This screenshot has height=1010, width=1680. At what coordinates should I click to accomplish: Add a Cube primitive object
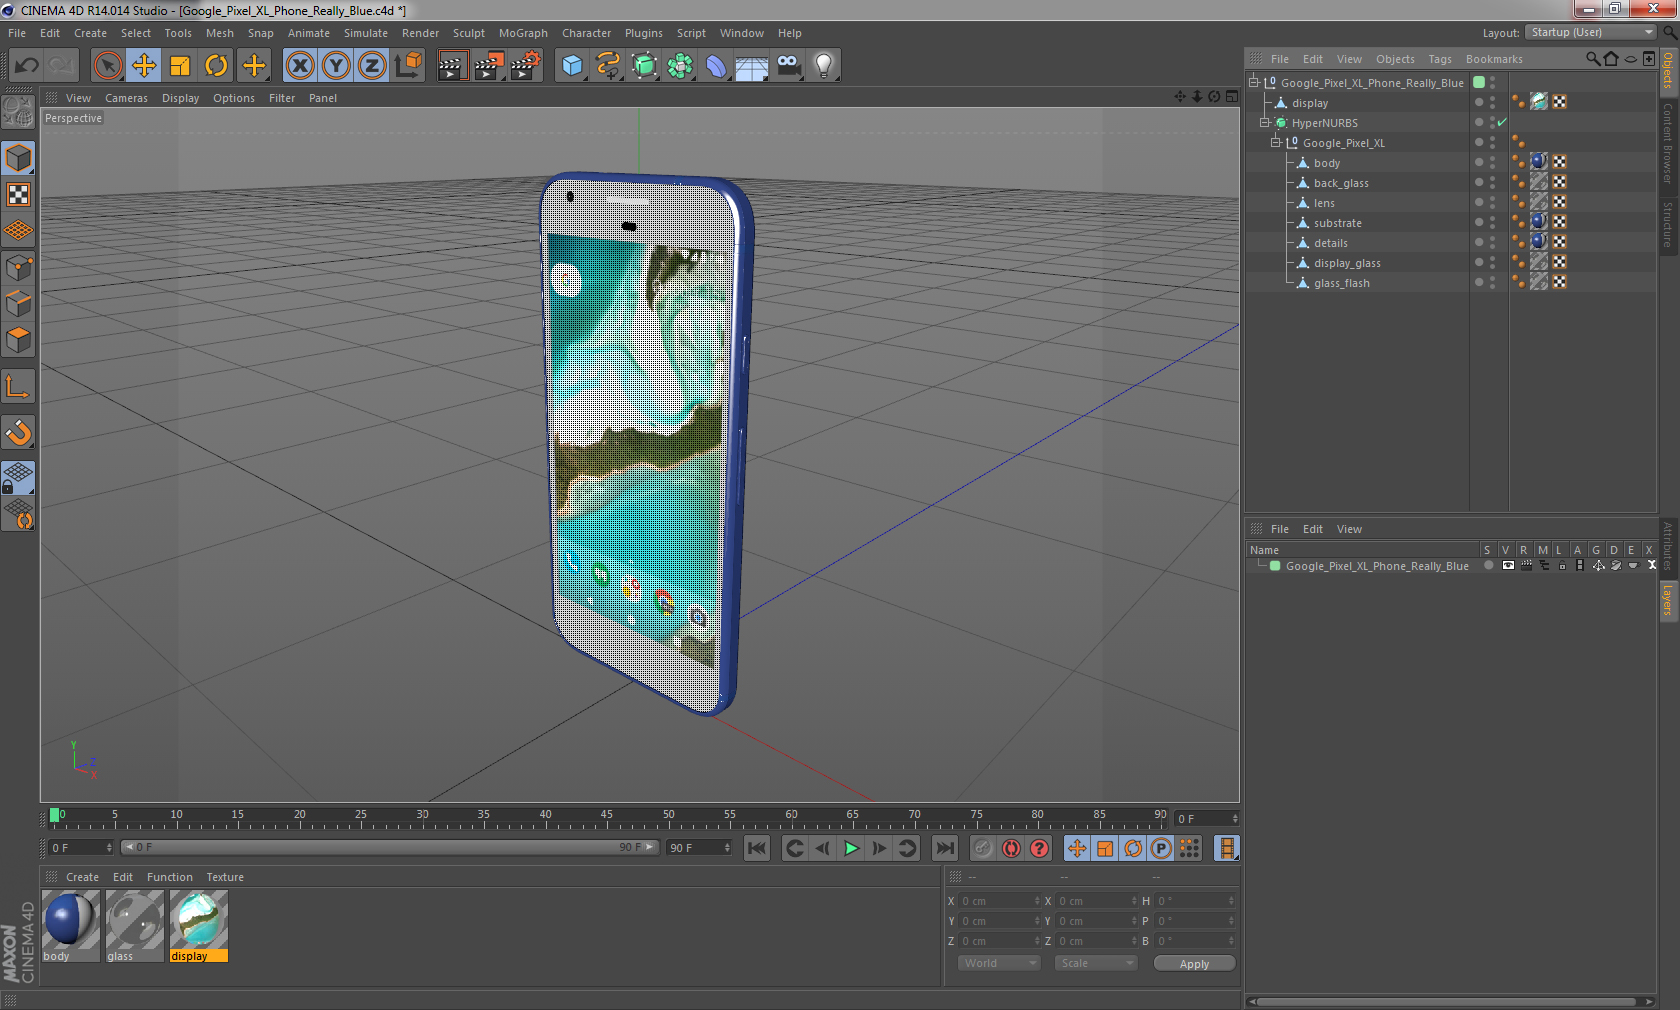(572, 66)
